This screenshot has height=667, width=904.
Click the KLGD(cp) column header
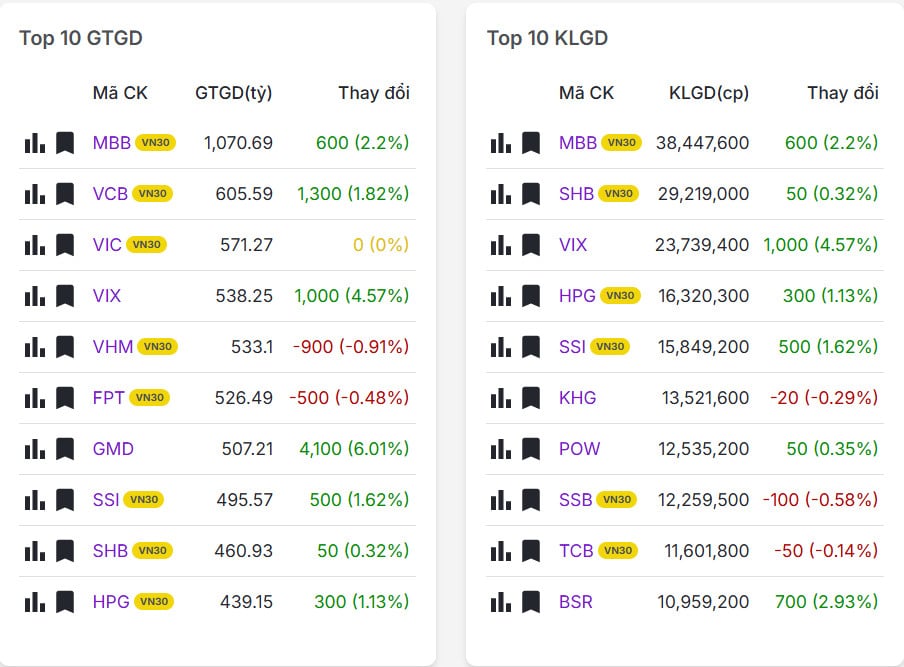(709, 93)
